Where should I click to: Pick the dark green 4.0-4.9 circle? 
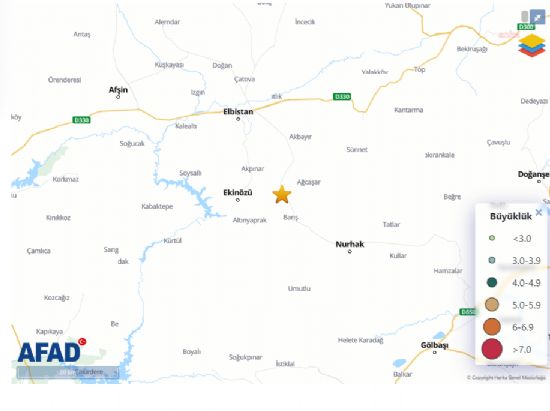pyautogui.click(x=492, y=282)
